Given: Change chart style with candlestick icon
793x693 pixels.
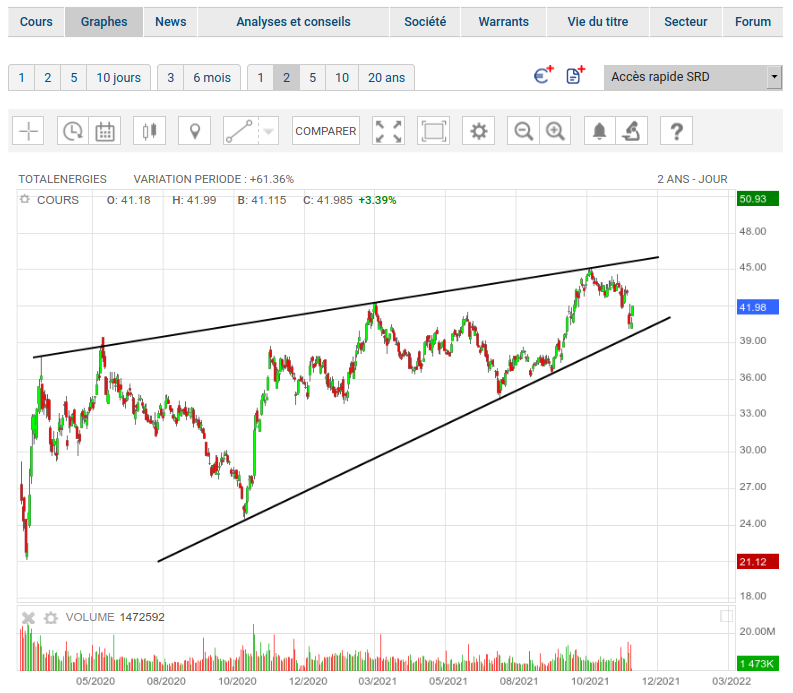Looking at the screenshot, I should coord(149,131).
